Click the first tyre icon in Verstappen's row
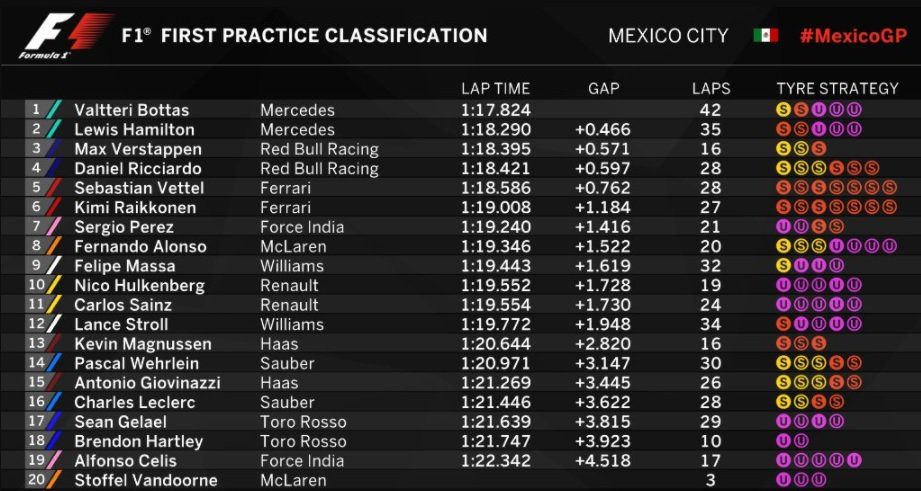 click(x=784, y=149)
